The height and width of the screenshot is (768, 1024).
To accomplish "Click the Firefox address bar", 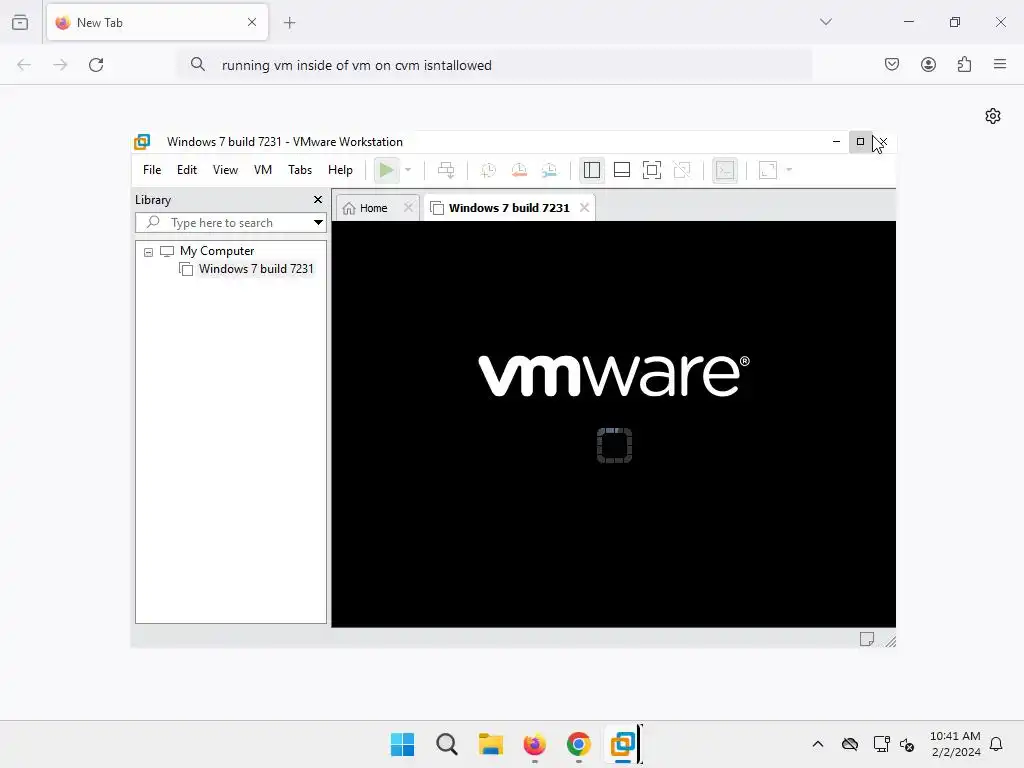I will [495, 65].
